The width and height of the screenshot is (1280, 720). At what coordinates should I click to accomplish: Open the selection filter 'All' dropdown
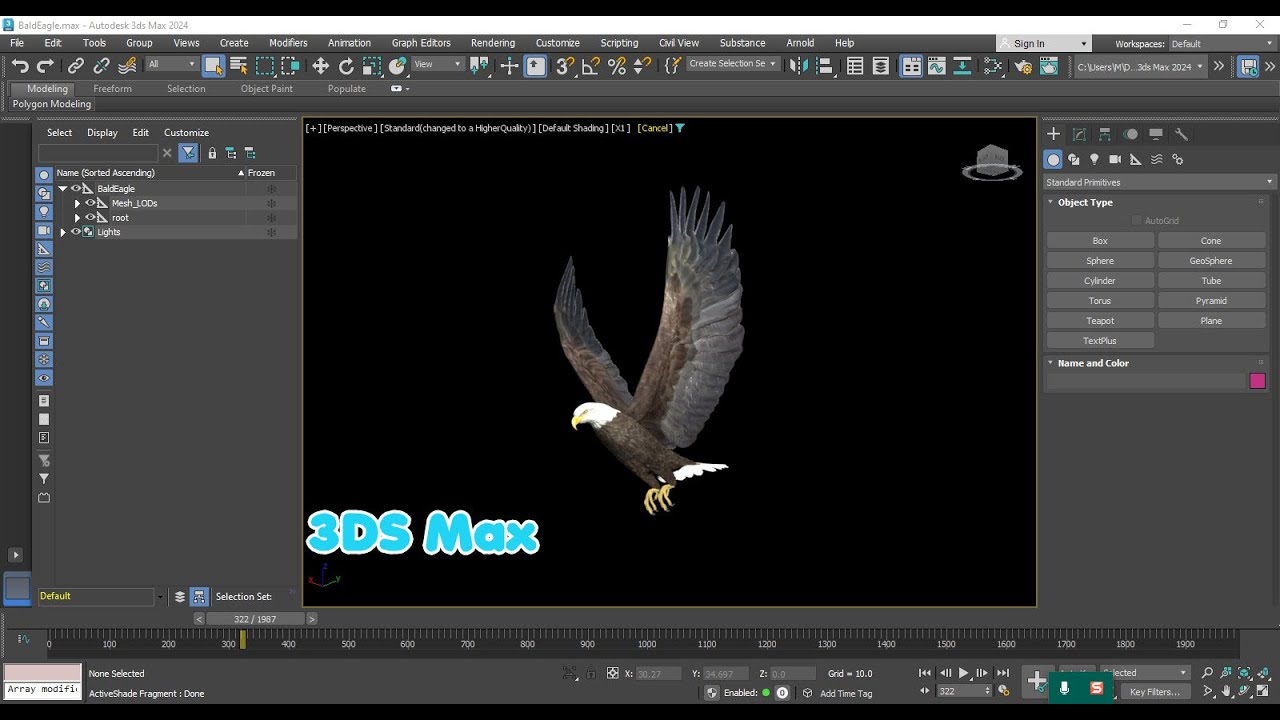point(172,64)
